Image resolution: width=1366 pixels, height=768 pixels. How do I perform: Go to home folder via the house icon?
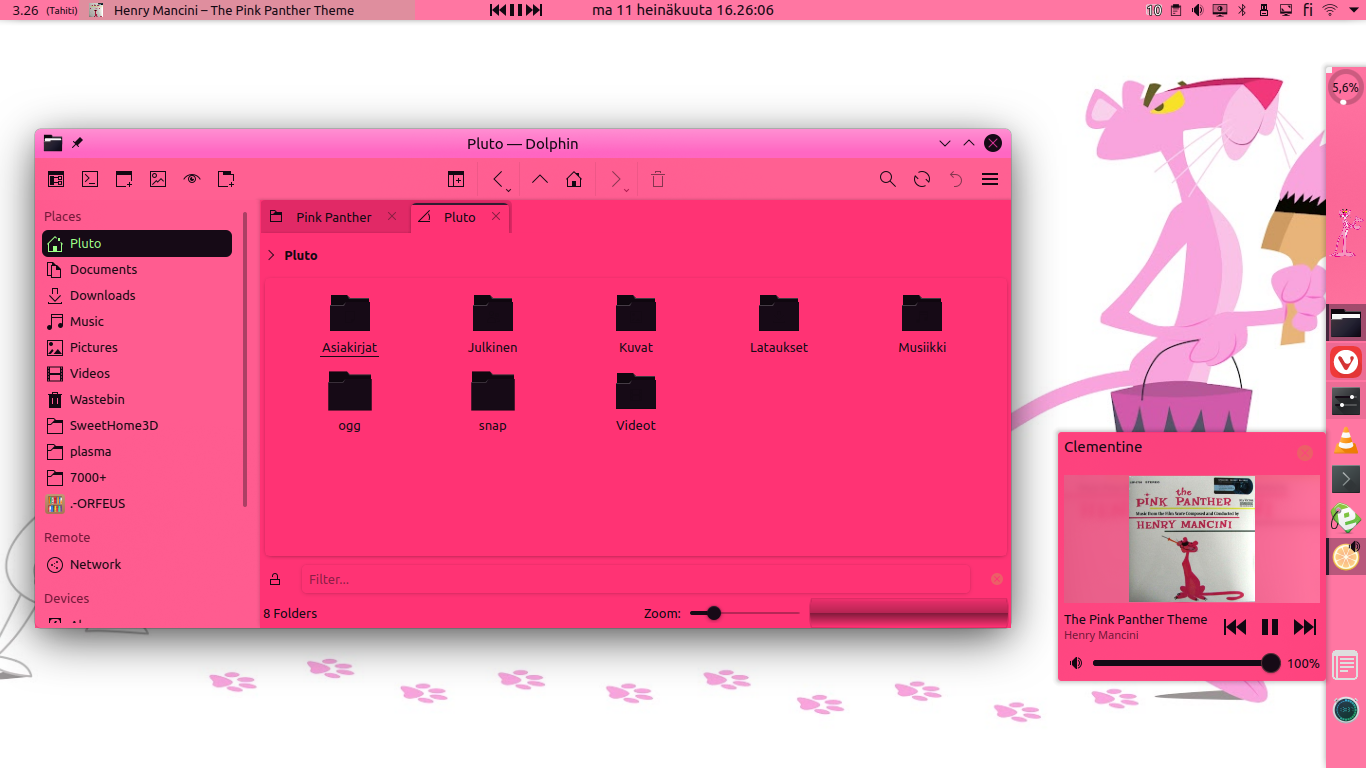pos(574,179)
